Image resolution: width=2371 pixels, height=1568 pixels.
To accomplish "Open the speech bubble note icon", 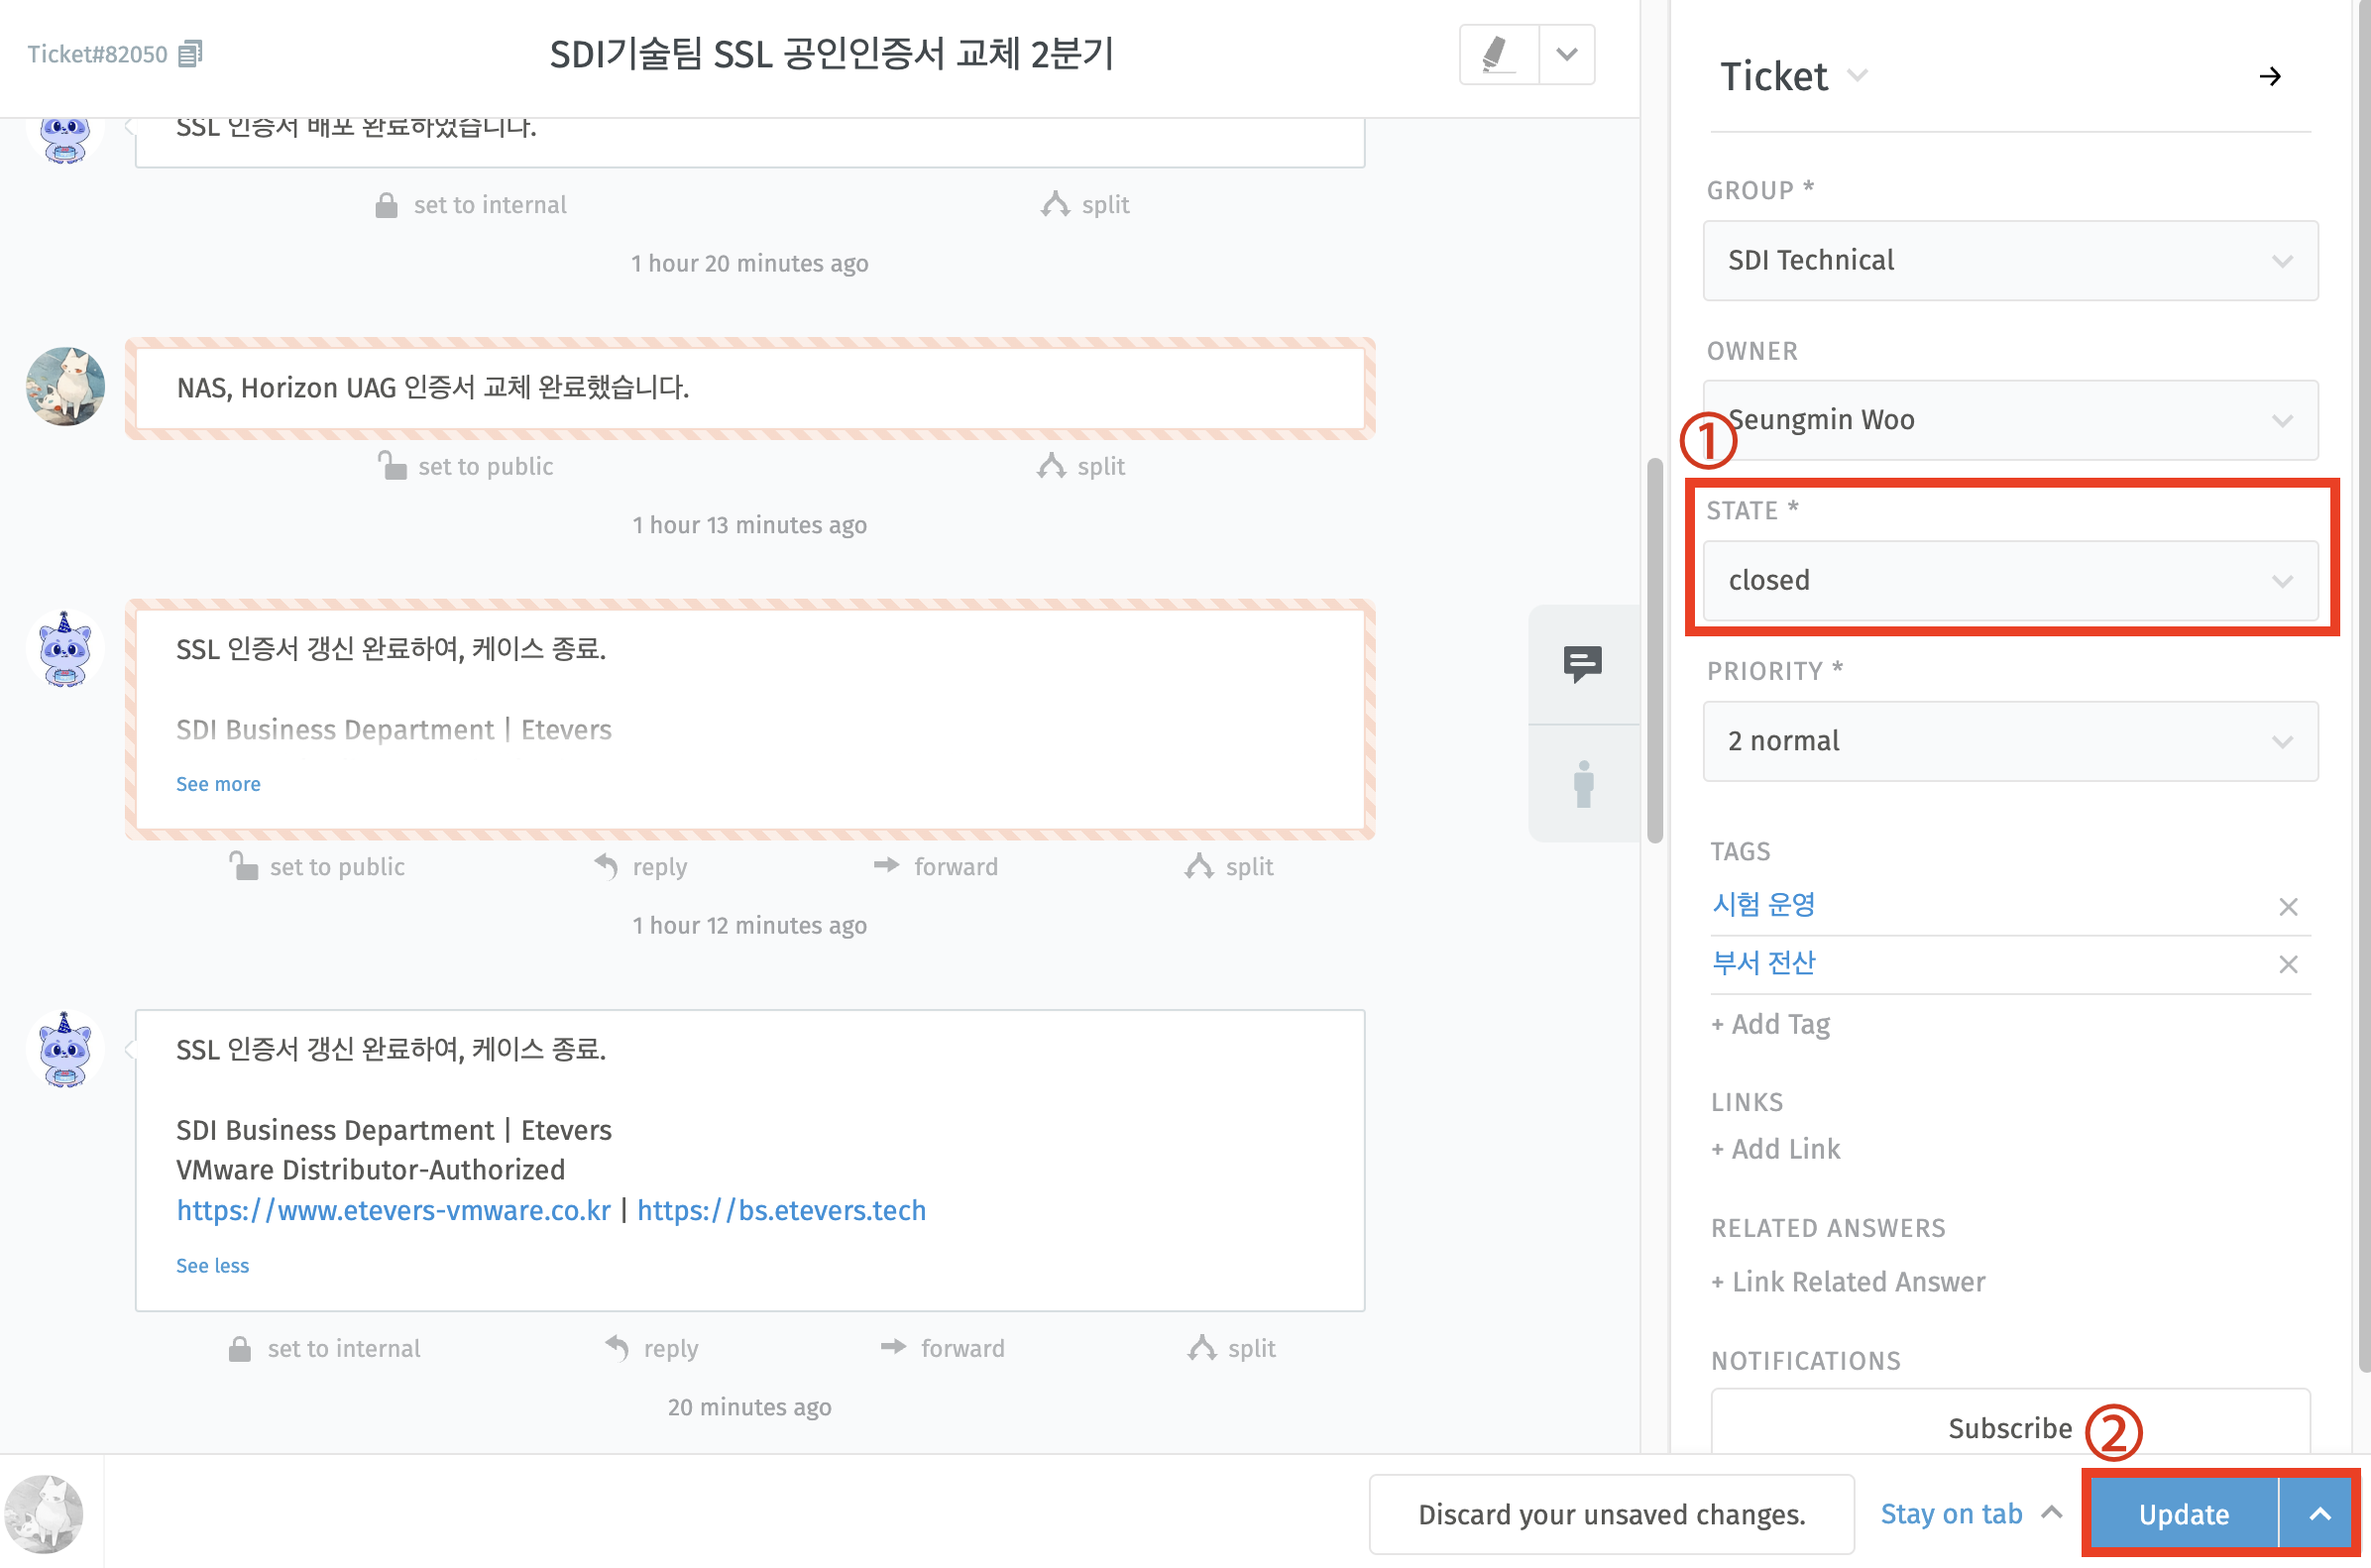I will coord(1582,664).
